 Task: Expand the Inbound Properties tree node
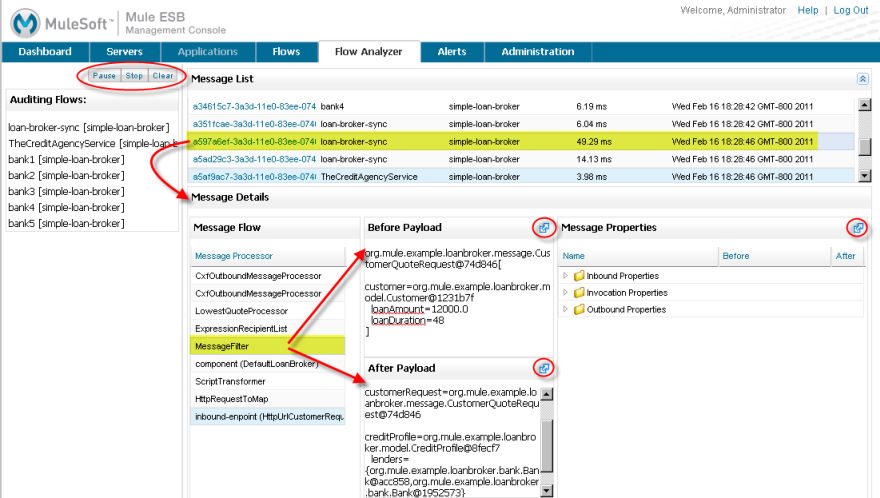click(x=565, y=276)
